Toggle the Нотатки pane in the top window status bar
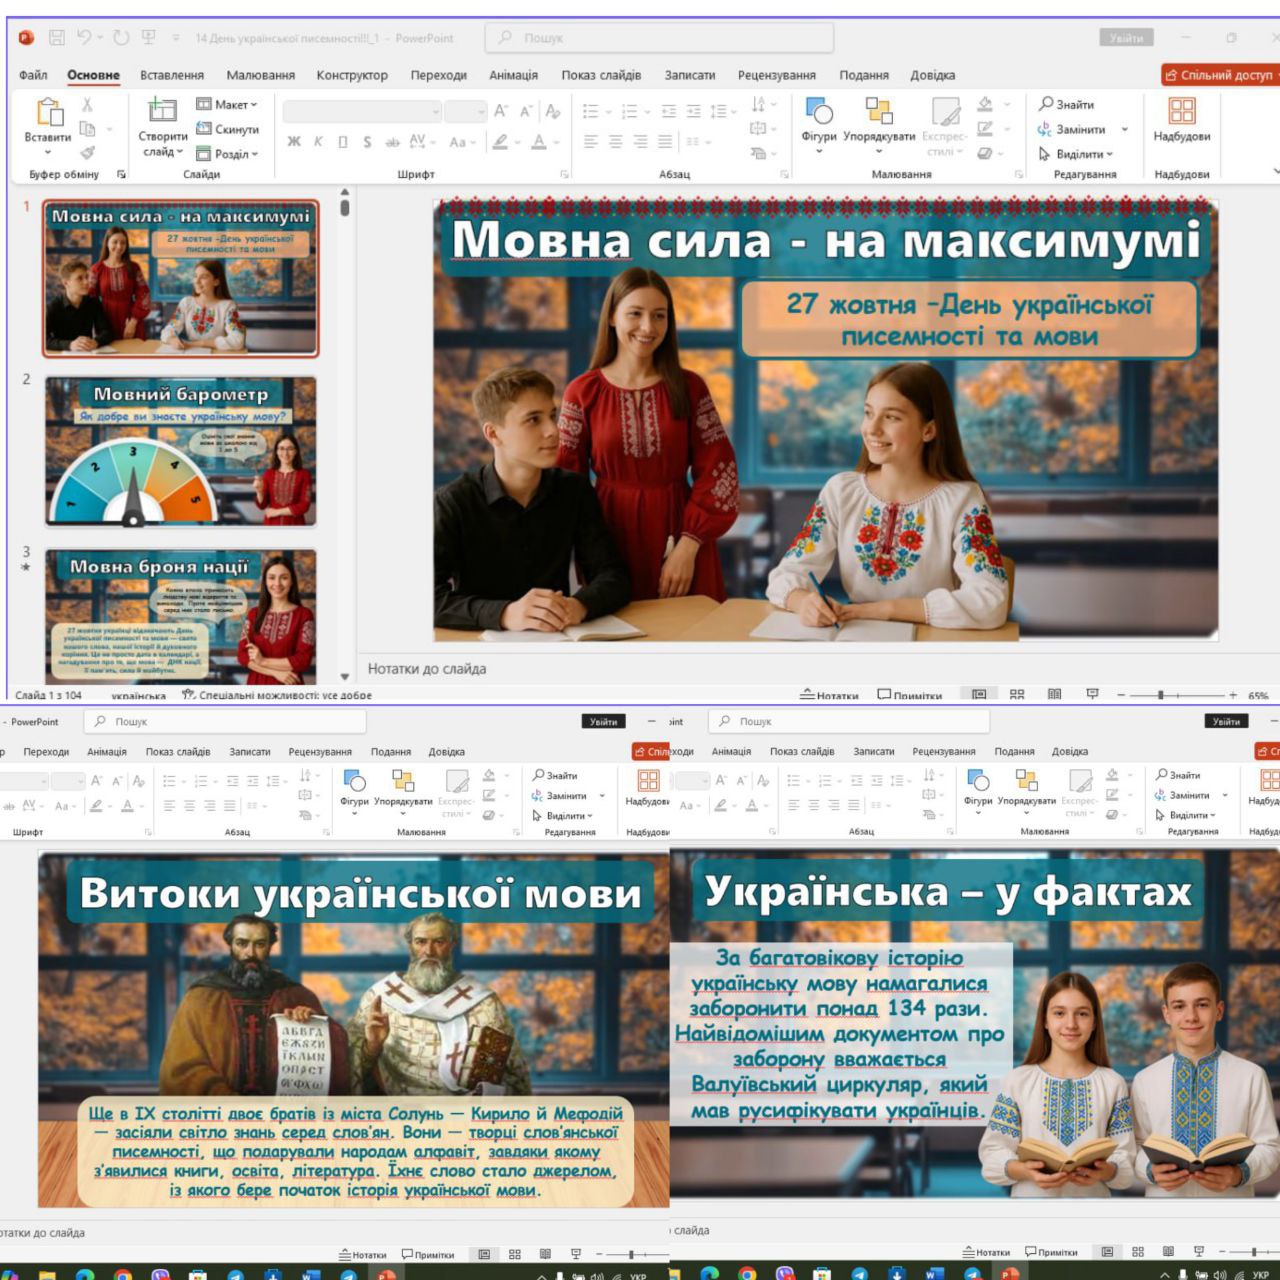The image size is (1280, 1280). (x=829, y=695)
